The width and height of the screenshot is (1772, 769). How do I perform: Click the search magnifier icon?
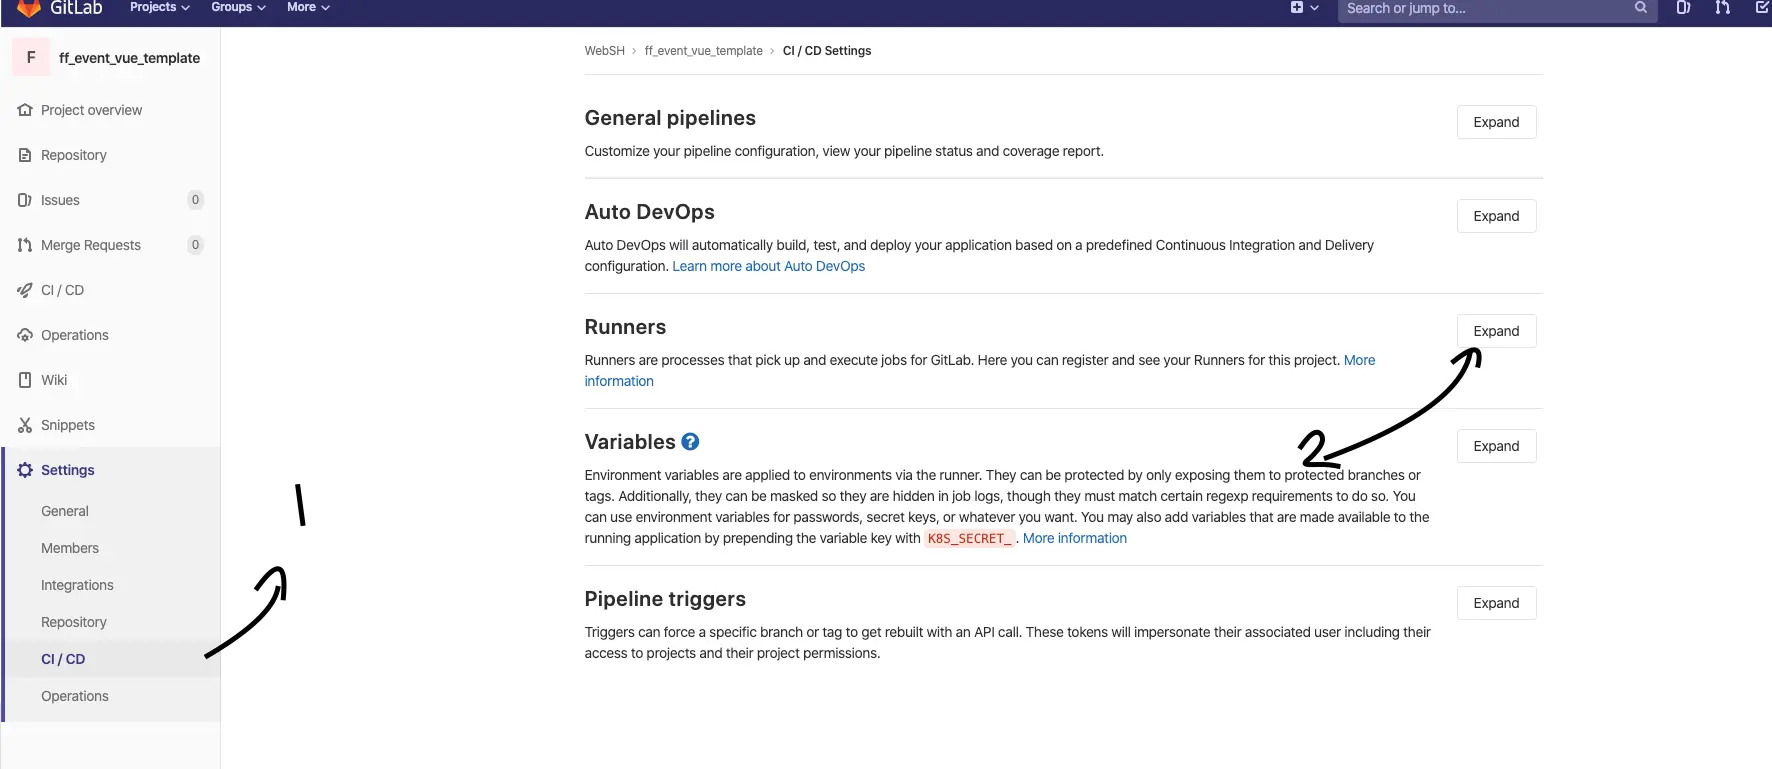coord(1641,8)
